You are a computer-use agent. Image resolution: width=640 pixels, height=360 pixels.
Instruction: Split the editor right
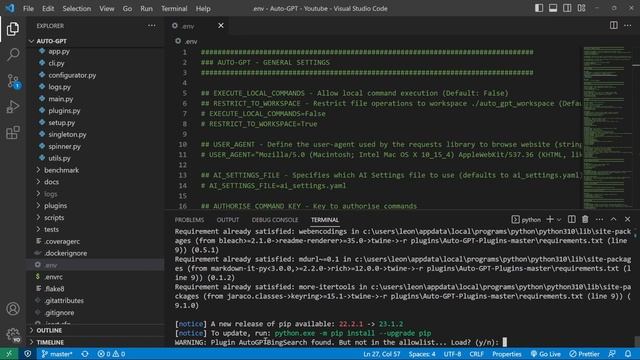(x=613, y=26)
